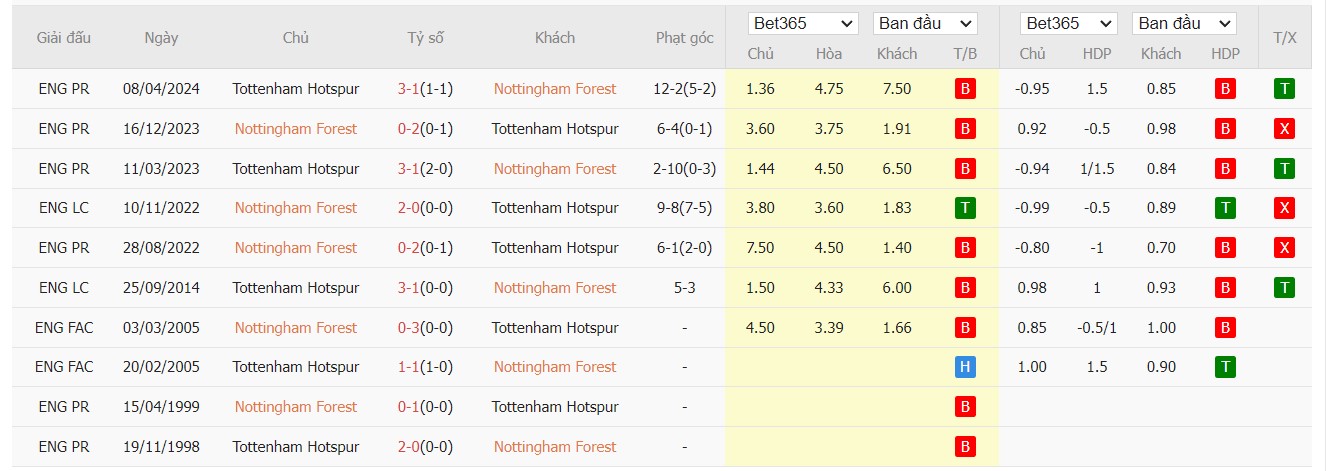Image resolution: width=1326 pixels, height=471 pixels.
Task: Click the Phạt góc column header
Action: point(685,38)
